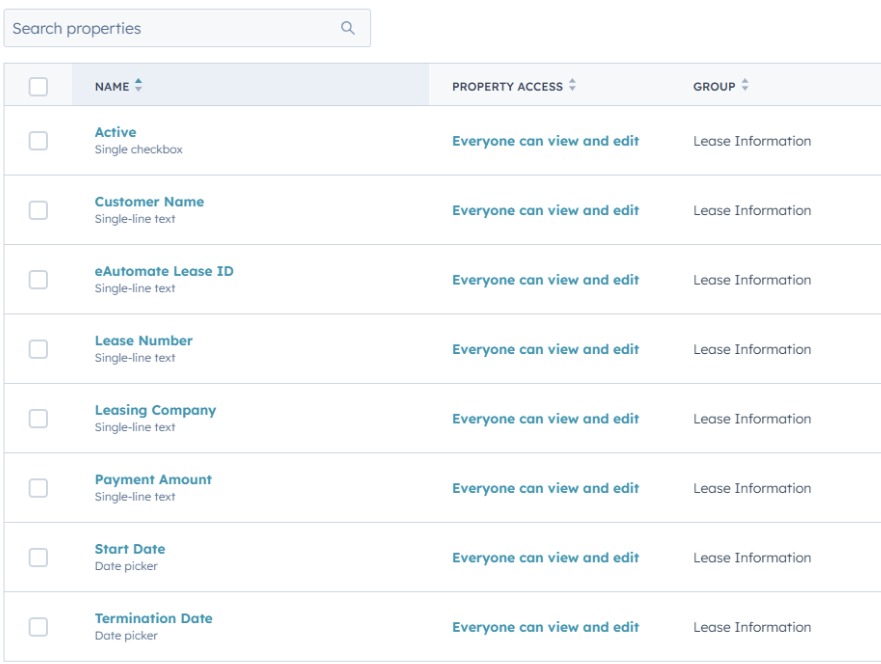Click the search magnifier icon

point(348,28)
